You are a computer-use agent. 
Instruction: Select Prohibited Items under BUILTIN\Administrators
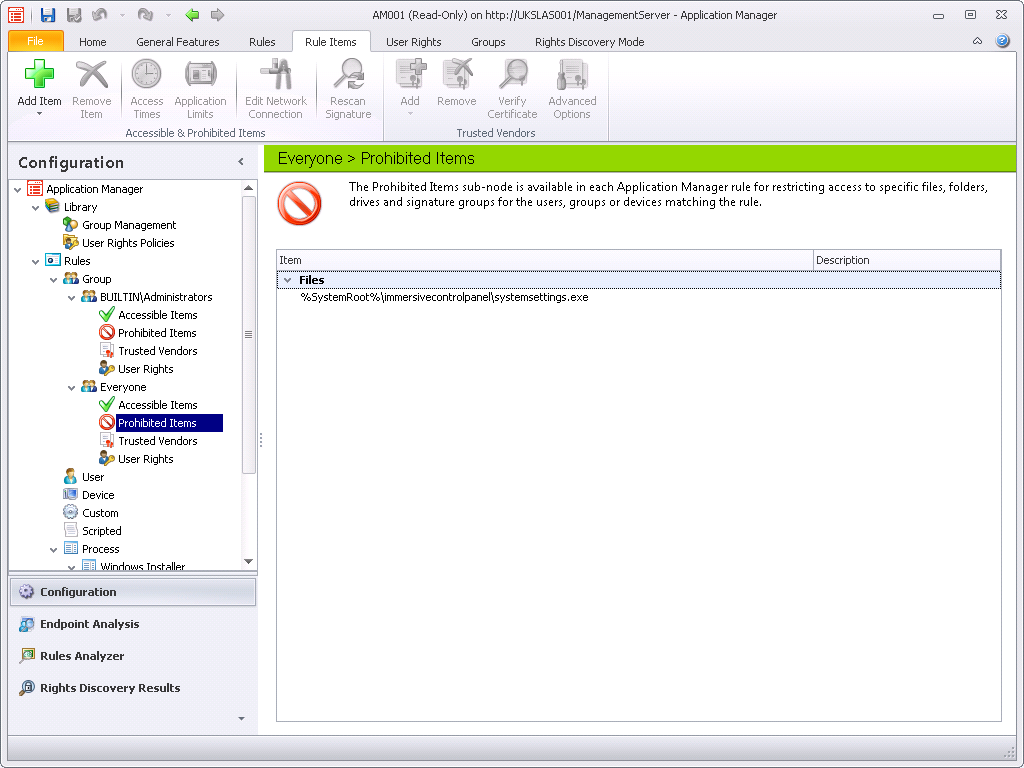point(157,333)
